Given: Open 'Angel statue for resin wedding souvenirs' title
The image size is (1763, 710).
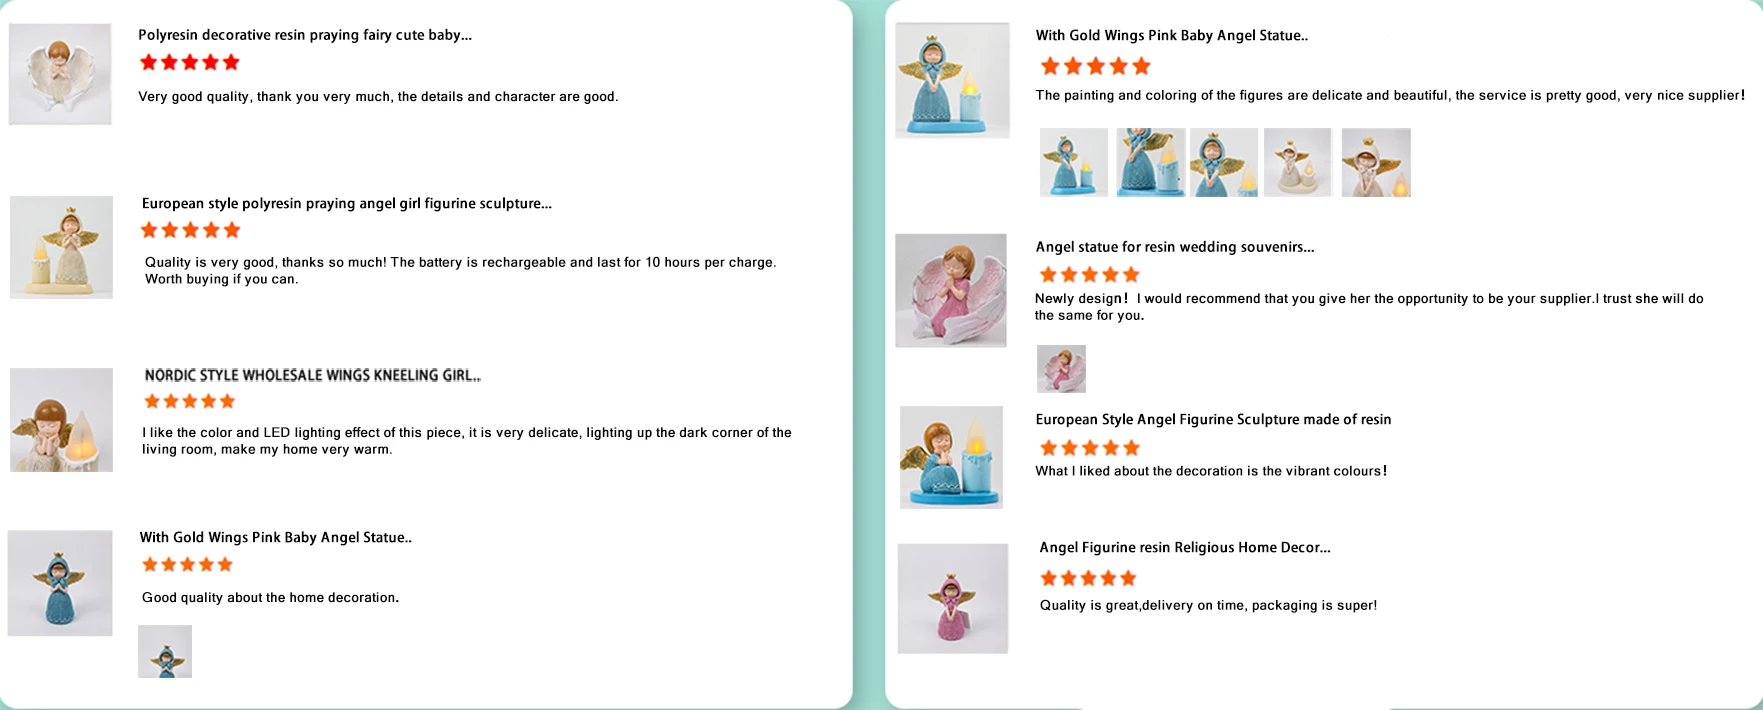Looking at the screenshot, I should pos(1175,247).
